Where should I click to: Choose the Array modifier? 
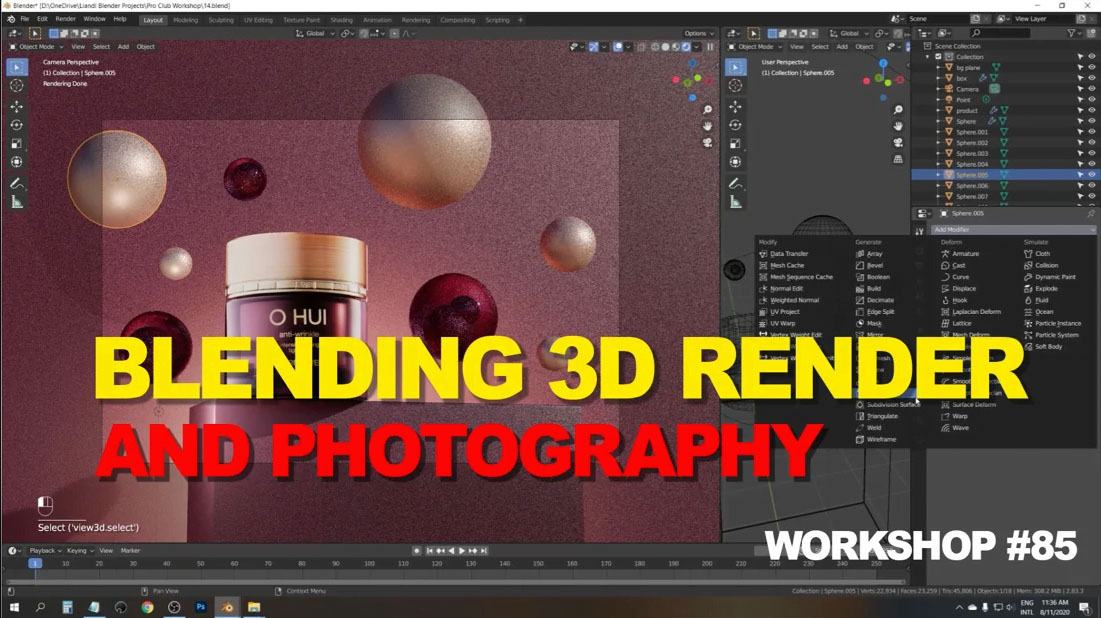[869, 254]
